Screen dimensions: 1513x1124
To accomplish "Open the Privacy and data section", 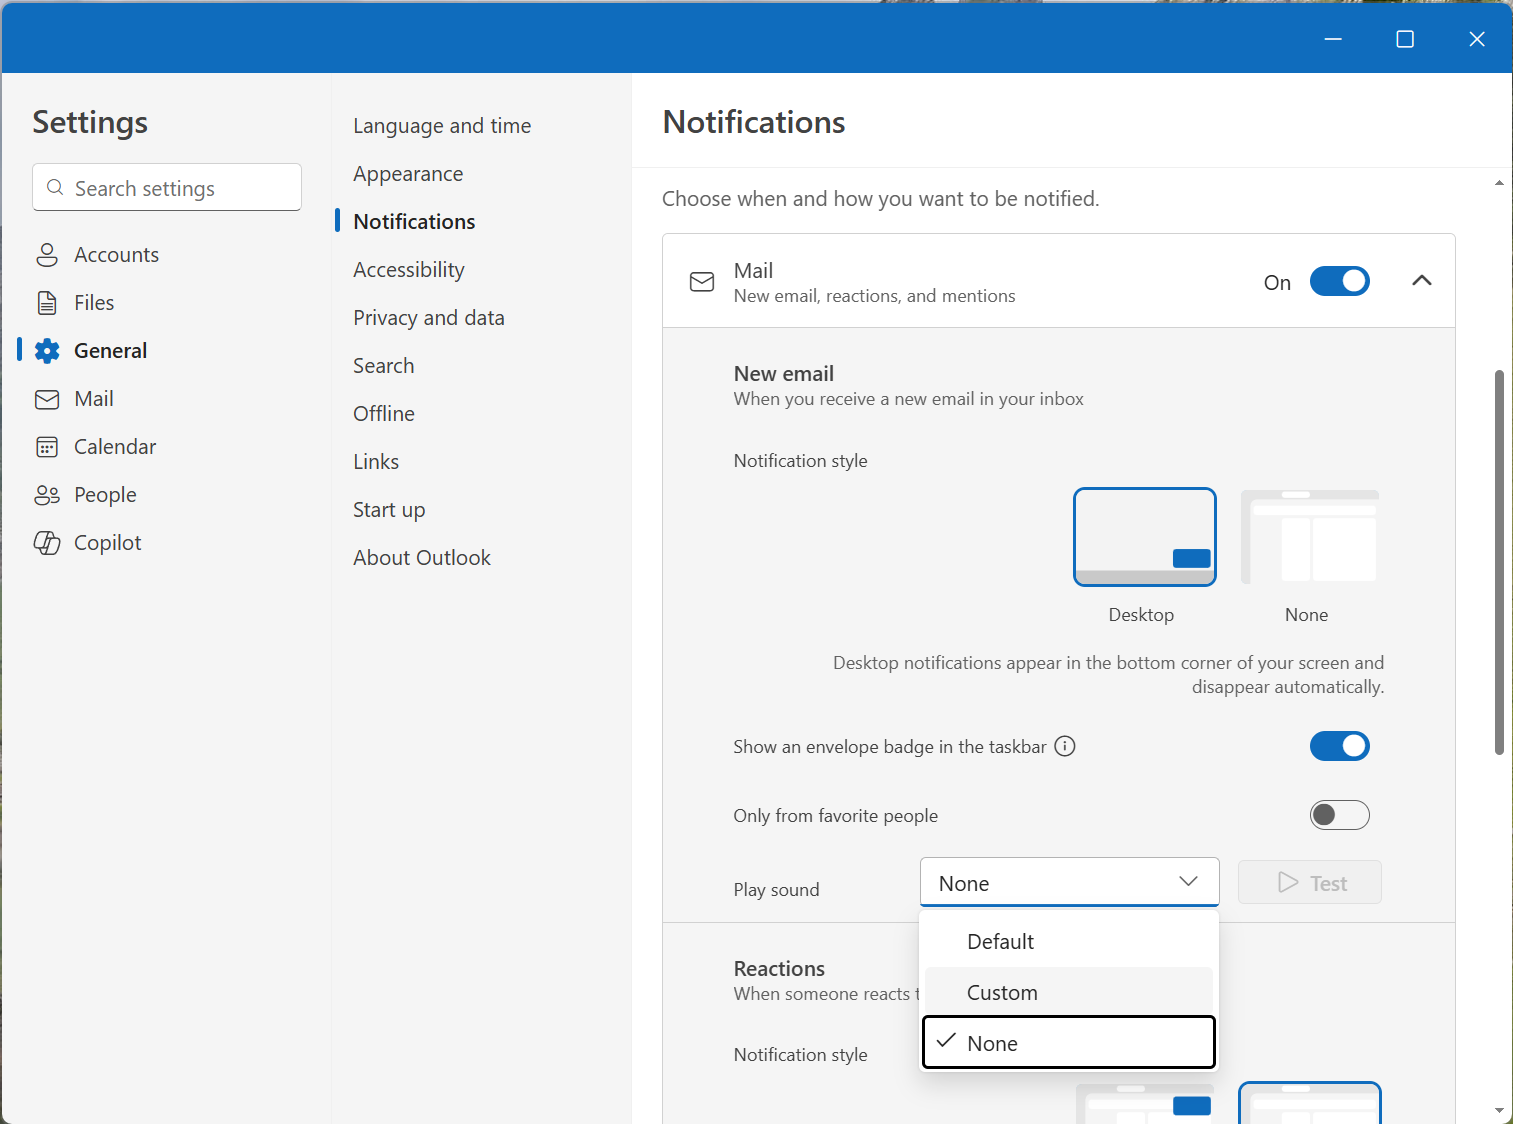I will [x=428, y=317].
